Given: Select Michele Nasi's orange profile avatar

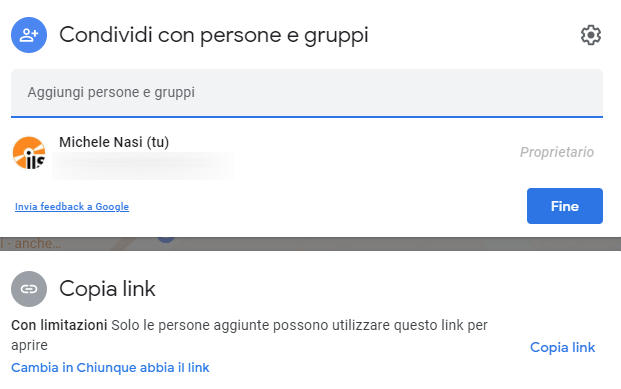Looking at the screenshot, I should coord(29,153).
